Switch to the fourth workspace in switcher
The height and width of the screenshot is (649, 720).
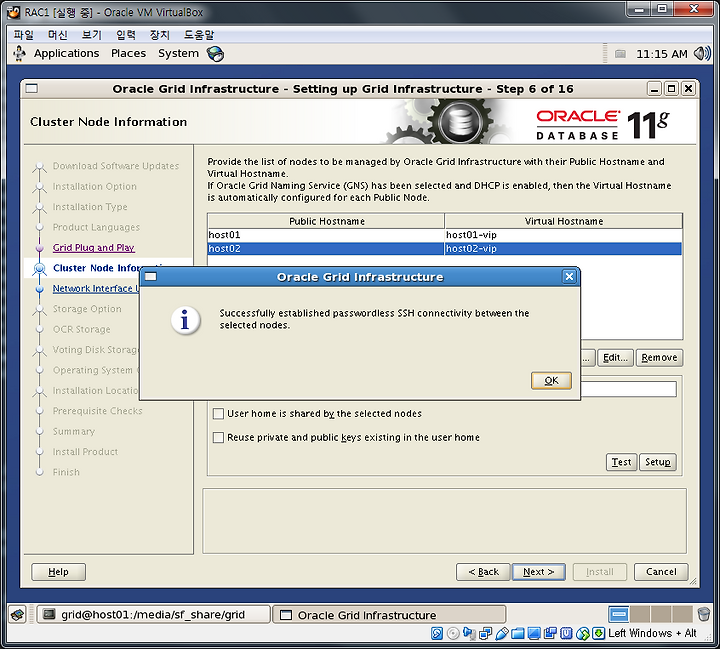tap(682, 614)
